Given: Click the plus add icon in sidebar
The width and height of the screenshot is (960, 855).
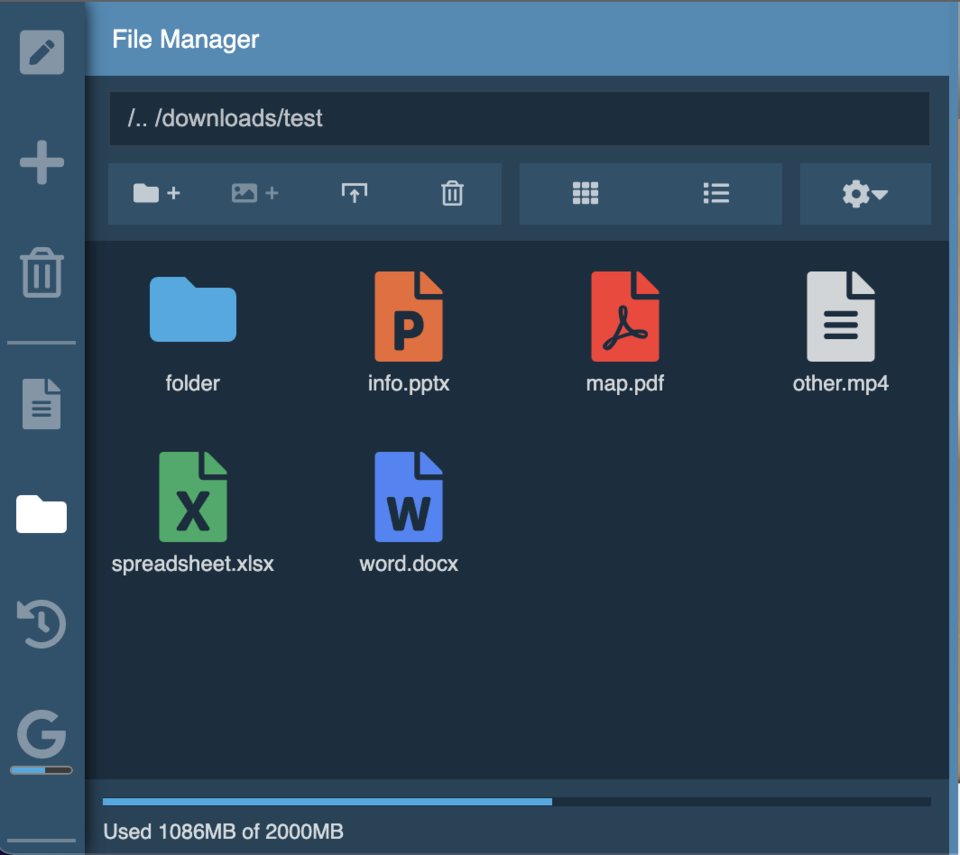Looking at the screenshot, I should pyautogui.click(x=42, y=162).
